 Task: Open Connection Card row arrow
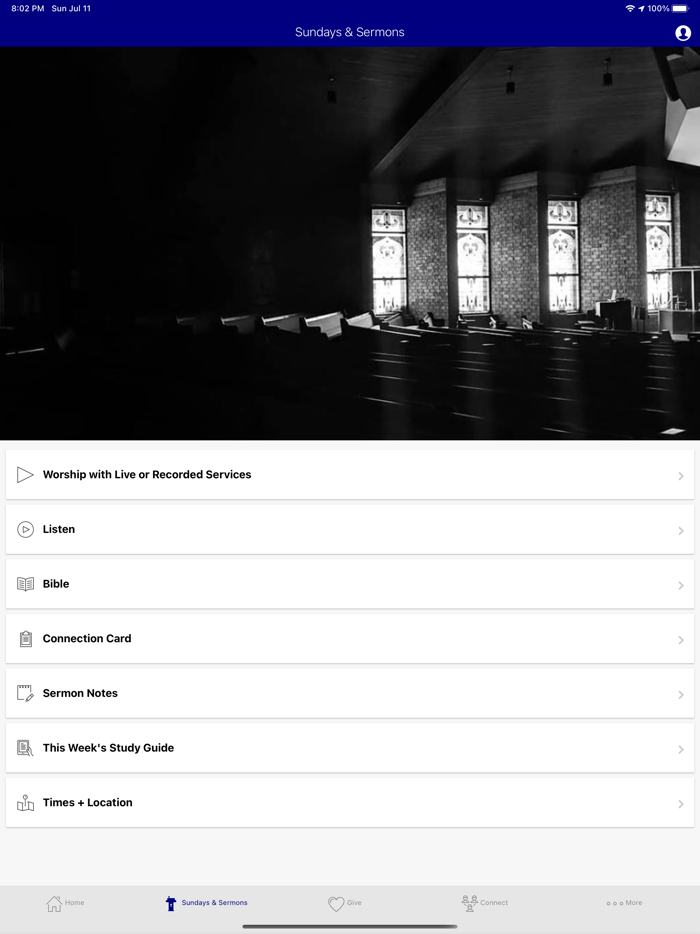point(680,640)
